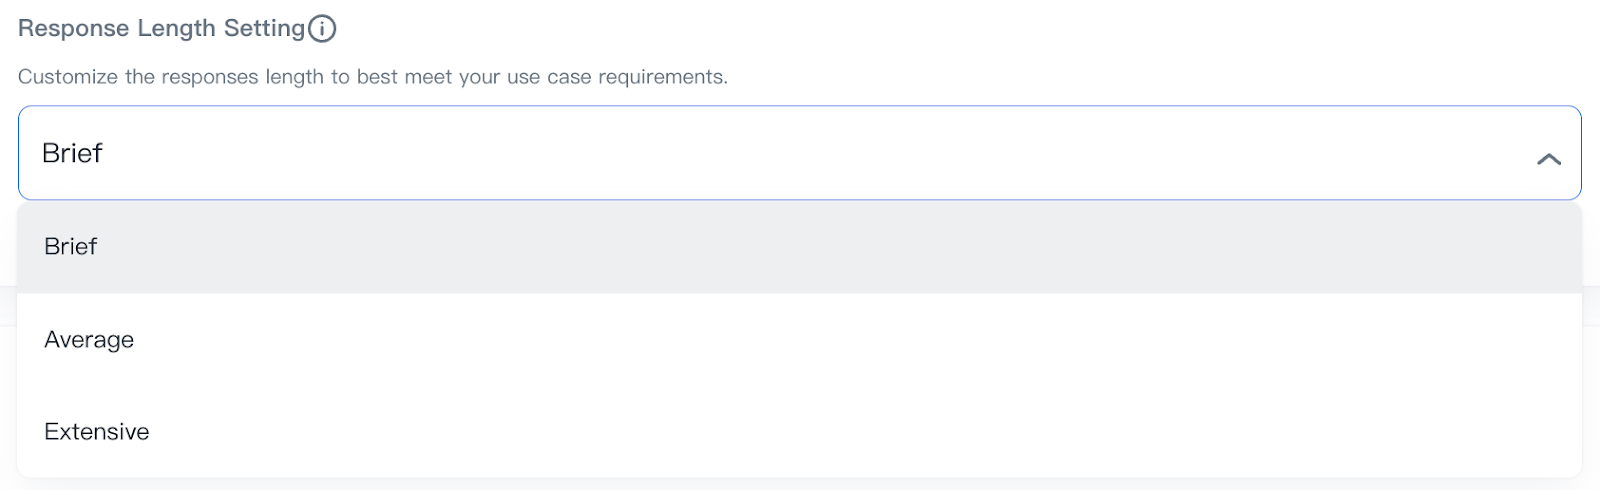Collapse the dropdown using the chevron arrow
This screenshot has height=490, width=1600.
1548,158
